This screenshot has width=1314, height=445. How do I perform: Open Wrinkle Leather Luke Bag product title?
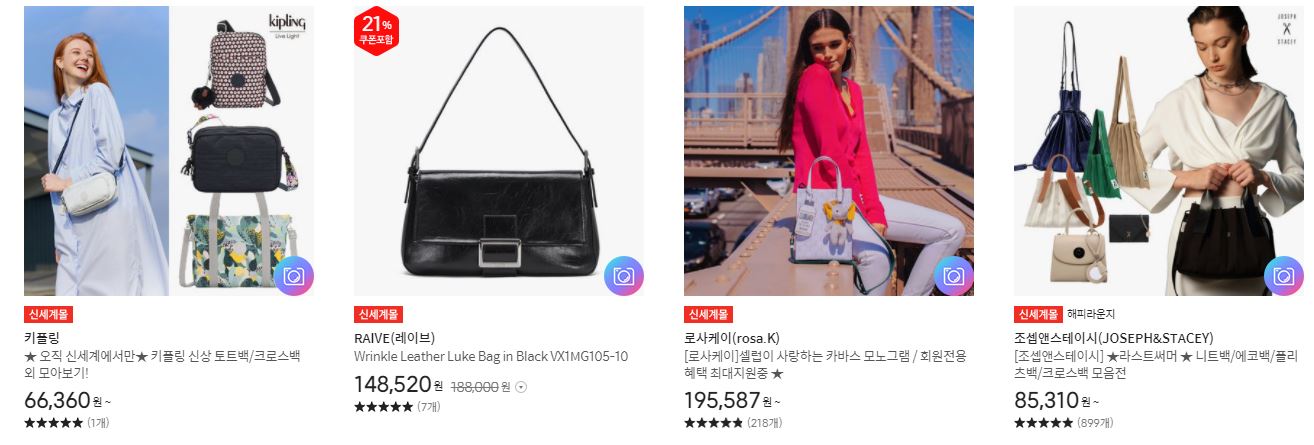pos(491,356)
